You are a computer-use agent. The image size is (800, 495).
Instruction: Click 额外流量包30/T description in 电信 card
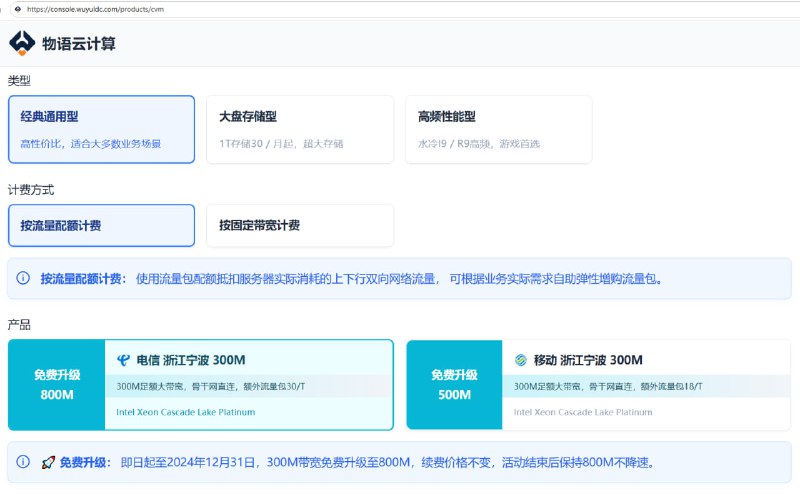coord(210,386)
